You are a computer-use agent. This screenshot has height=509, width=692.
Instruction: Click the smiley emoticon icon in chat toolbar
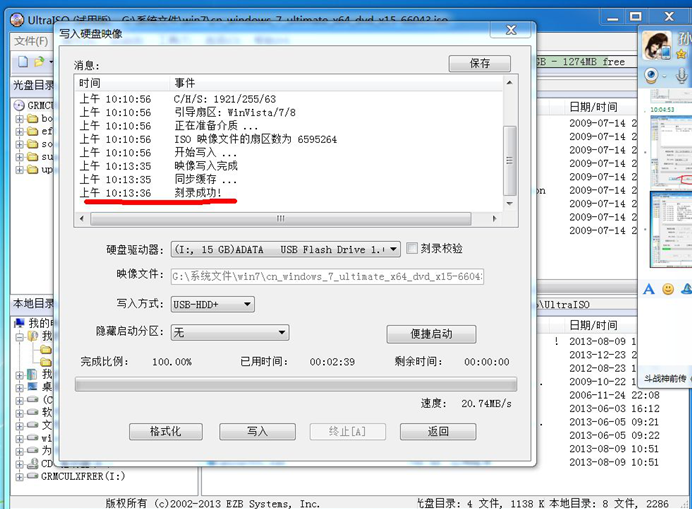tap(668, 289)
